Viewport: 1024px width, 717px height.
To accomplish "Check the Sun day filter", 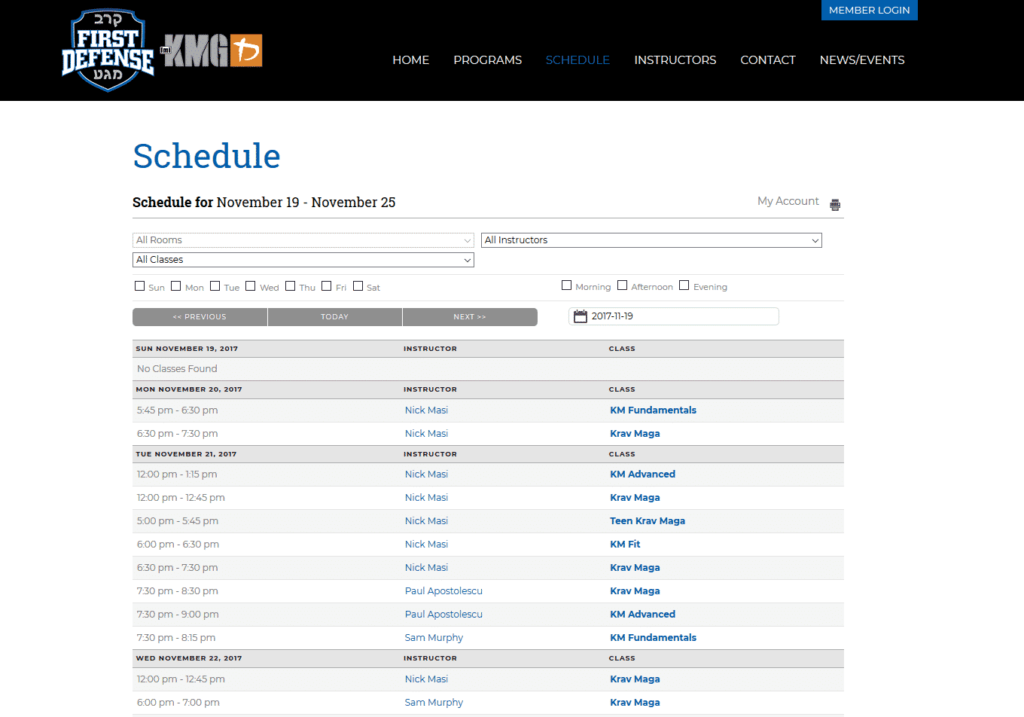I will click(139, 286).
